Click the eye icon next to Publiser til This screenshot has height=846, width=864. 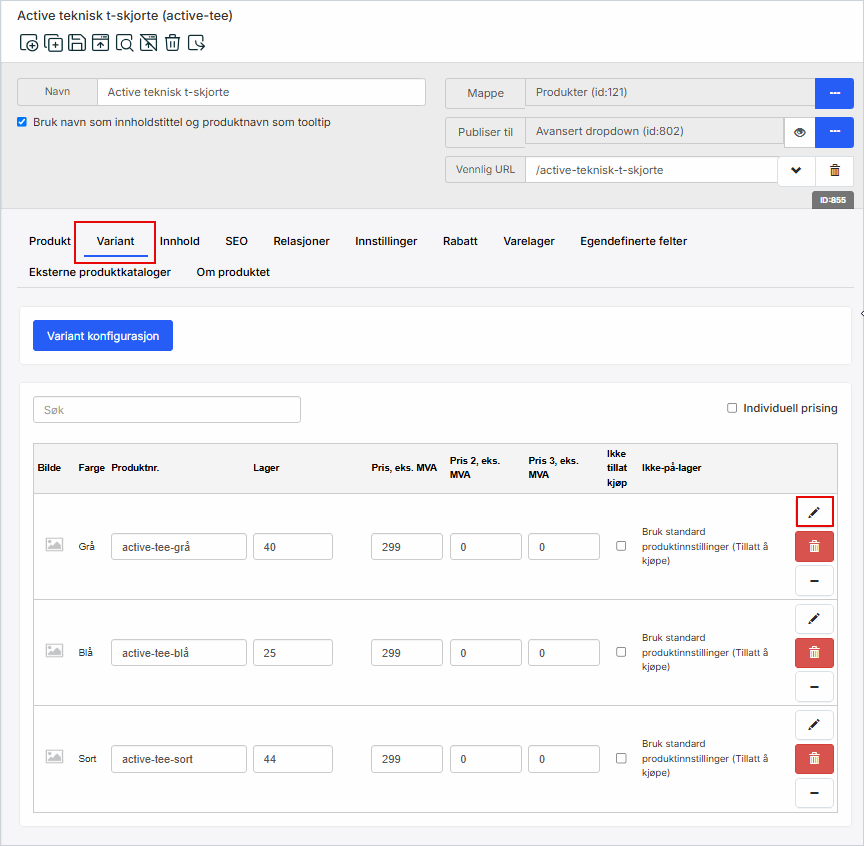click(x=799, y=131)
